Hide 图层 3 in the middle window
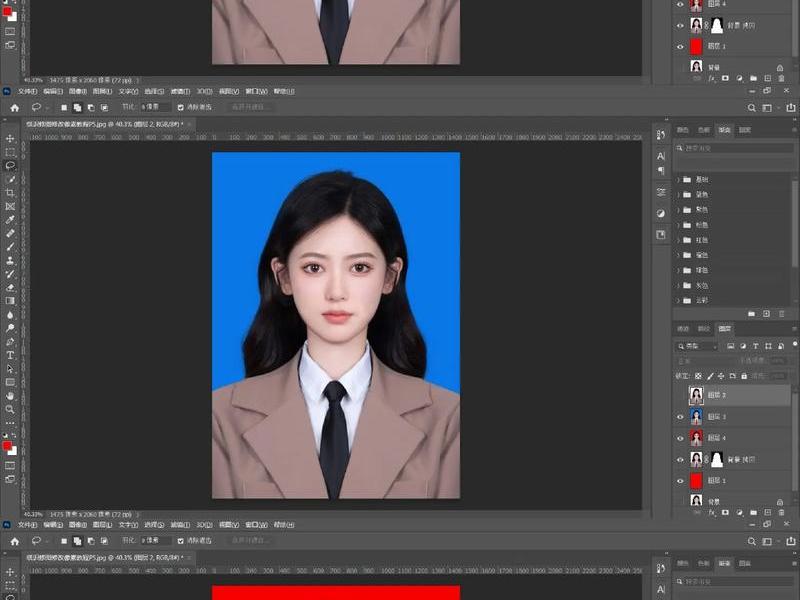Image resolution: width=800 pixels, height=600 pixels. click(680, 417)
